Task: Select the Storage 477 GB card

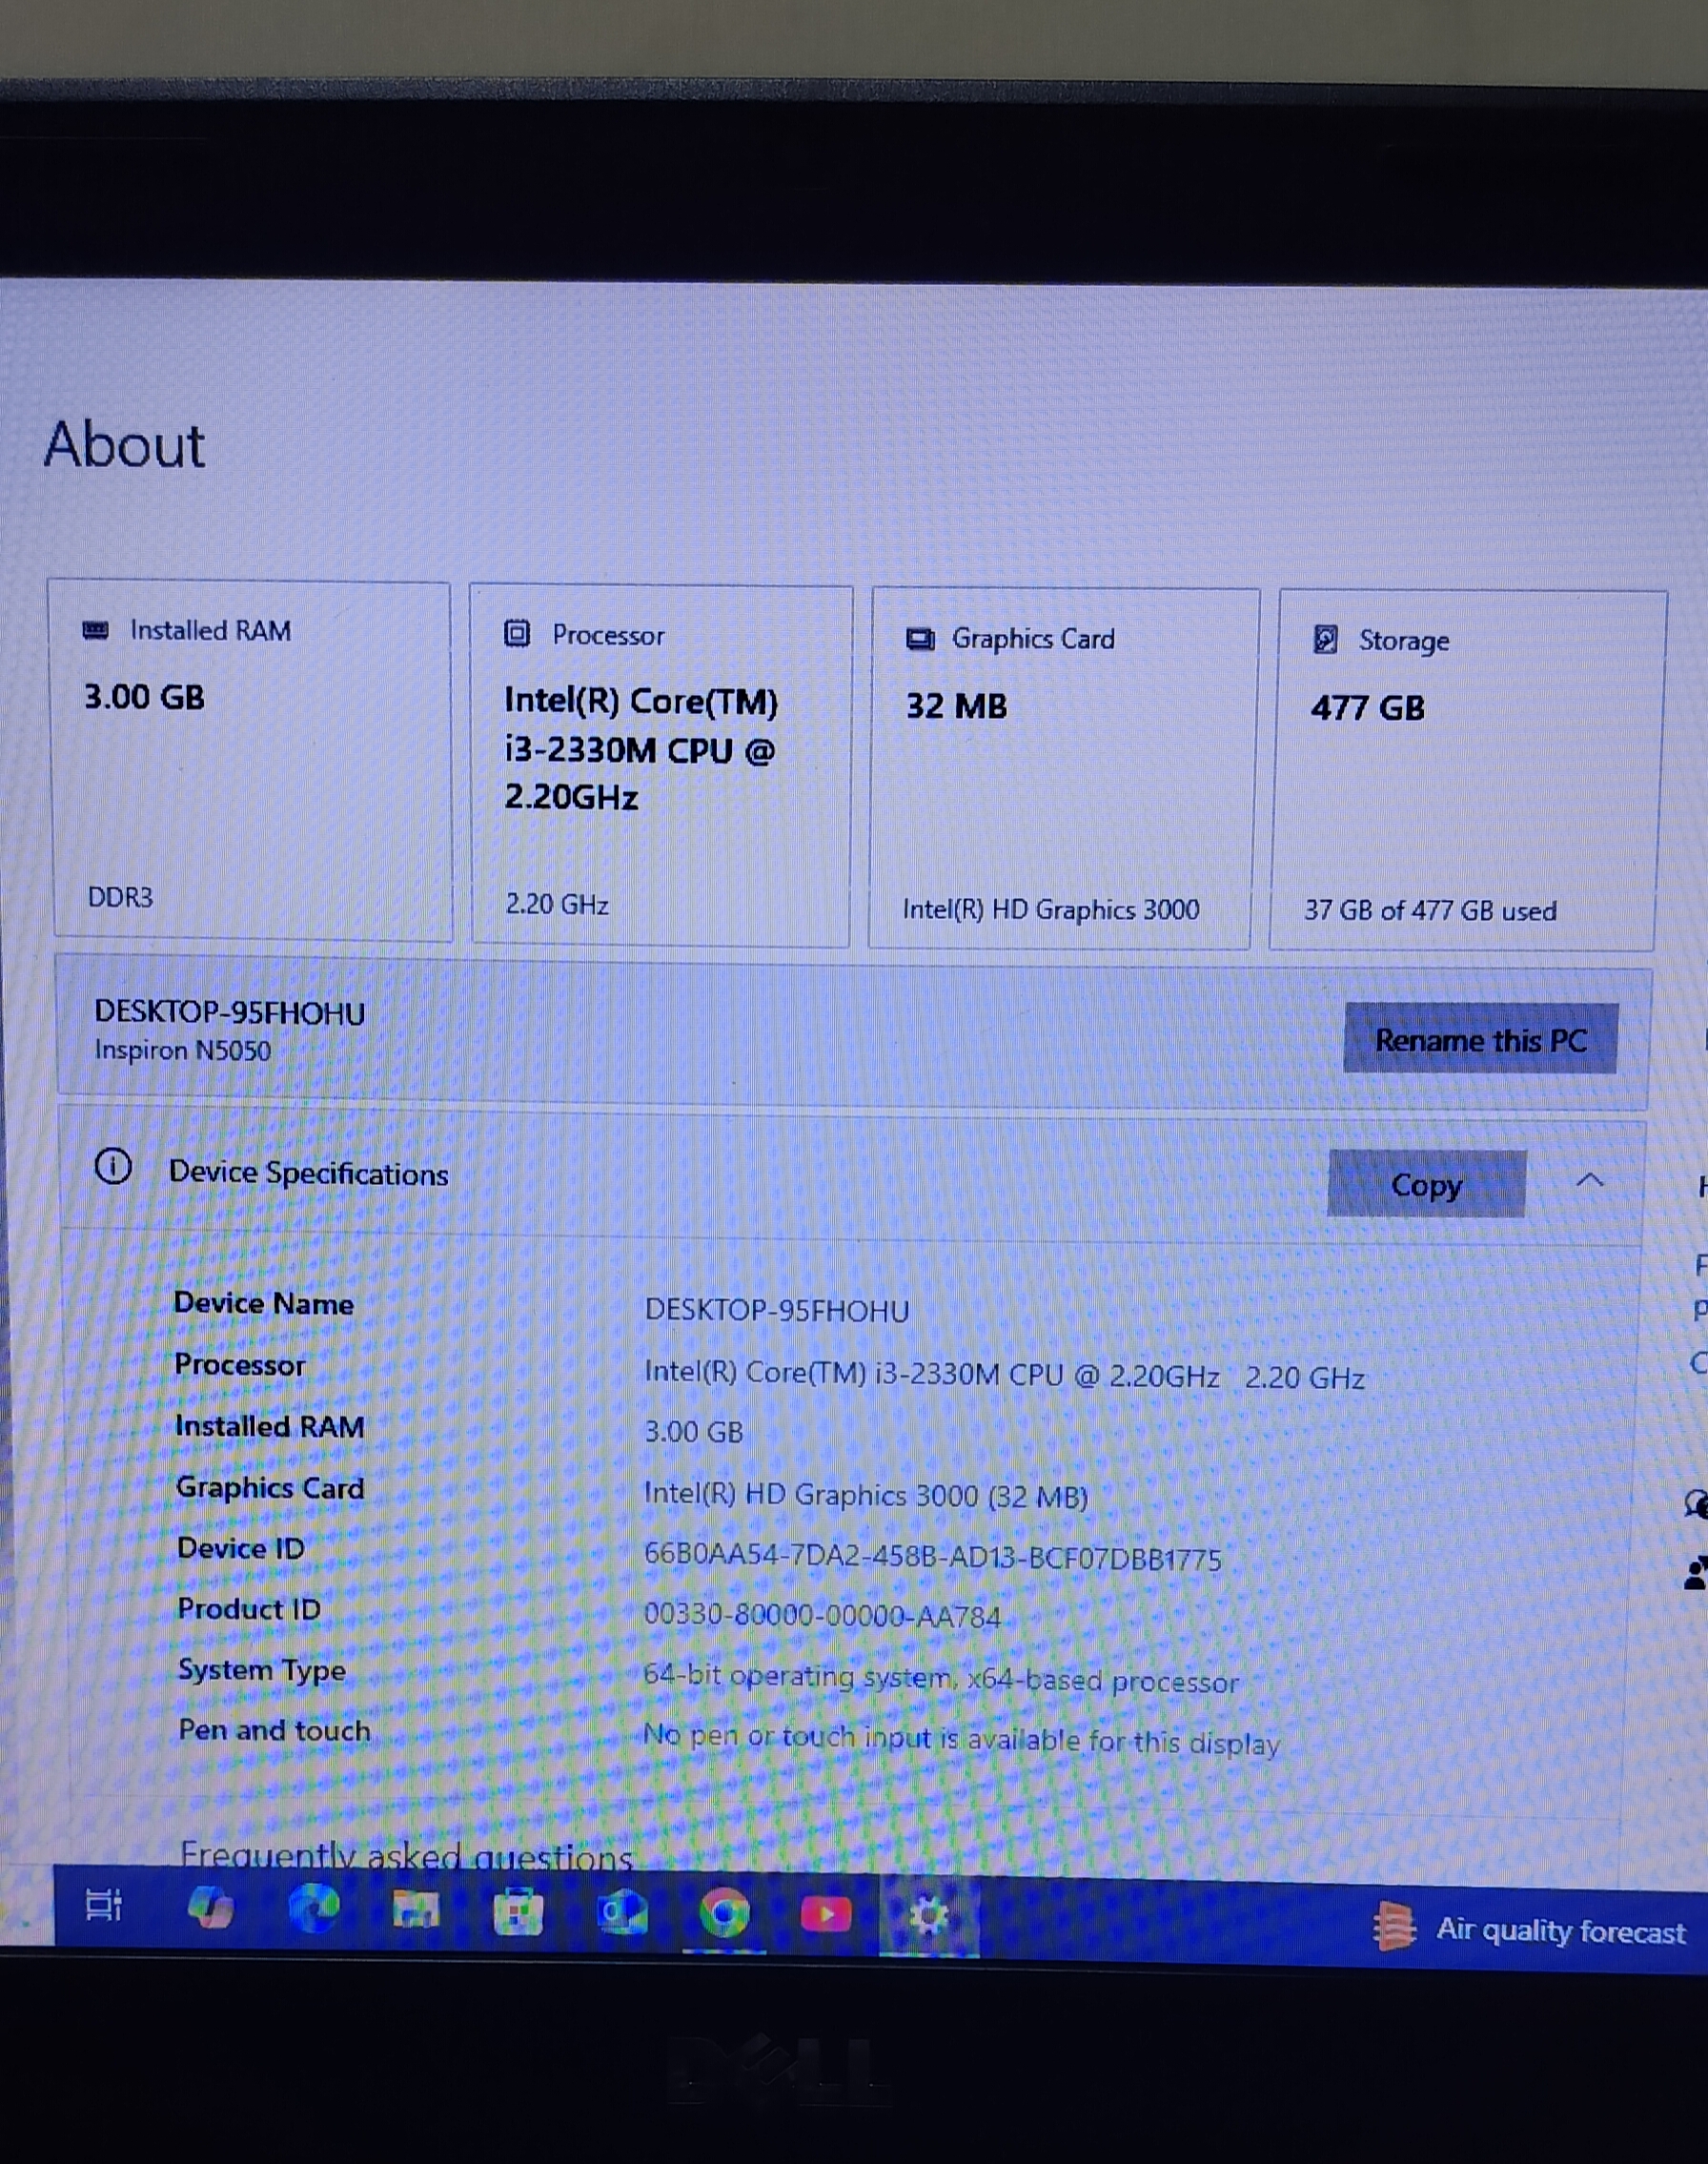Action: (1467, 771)
